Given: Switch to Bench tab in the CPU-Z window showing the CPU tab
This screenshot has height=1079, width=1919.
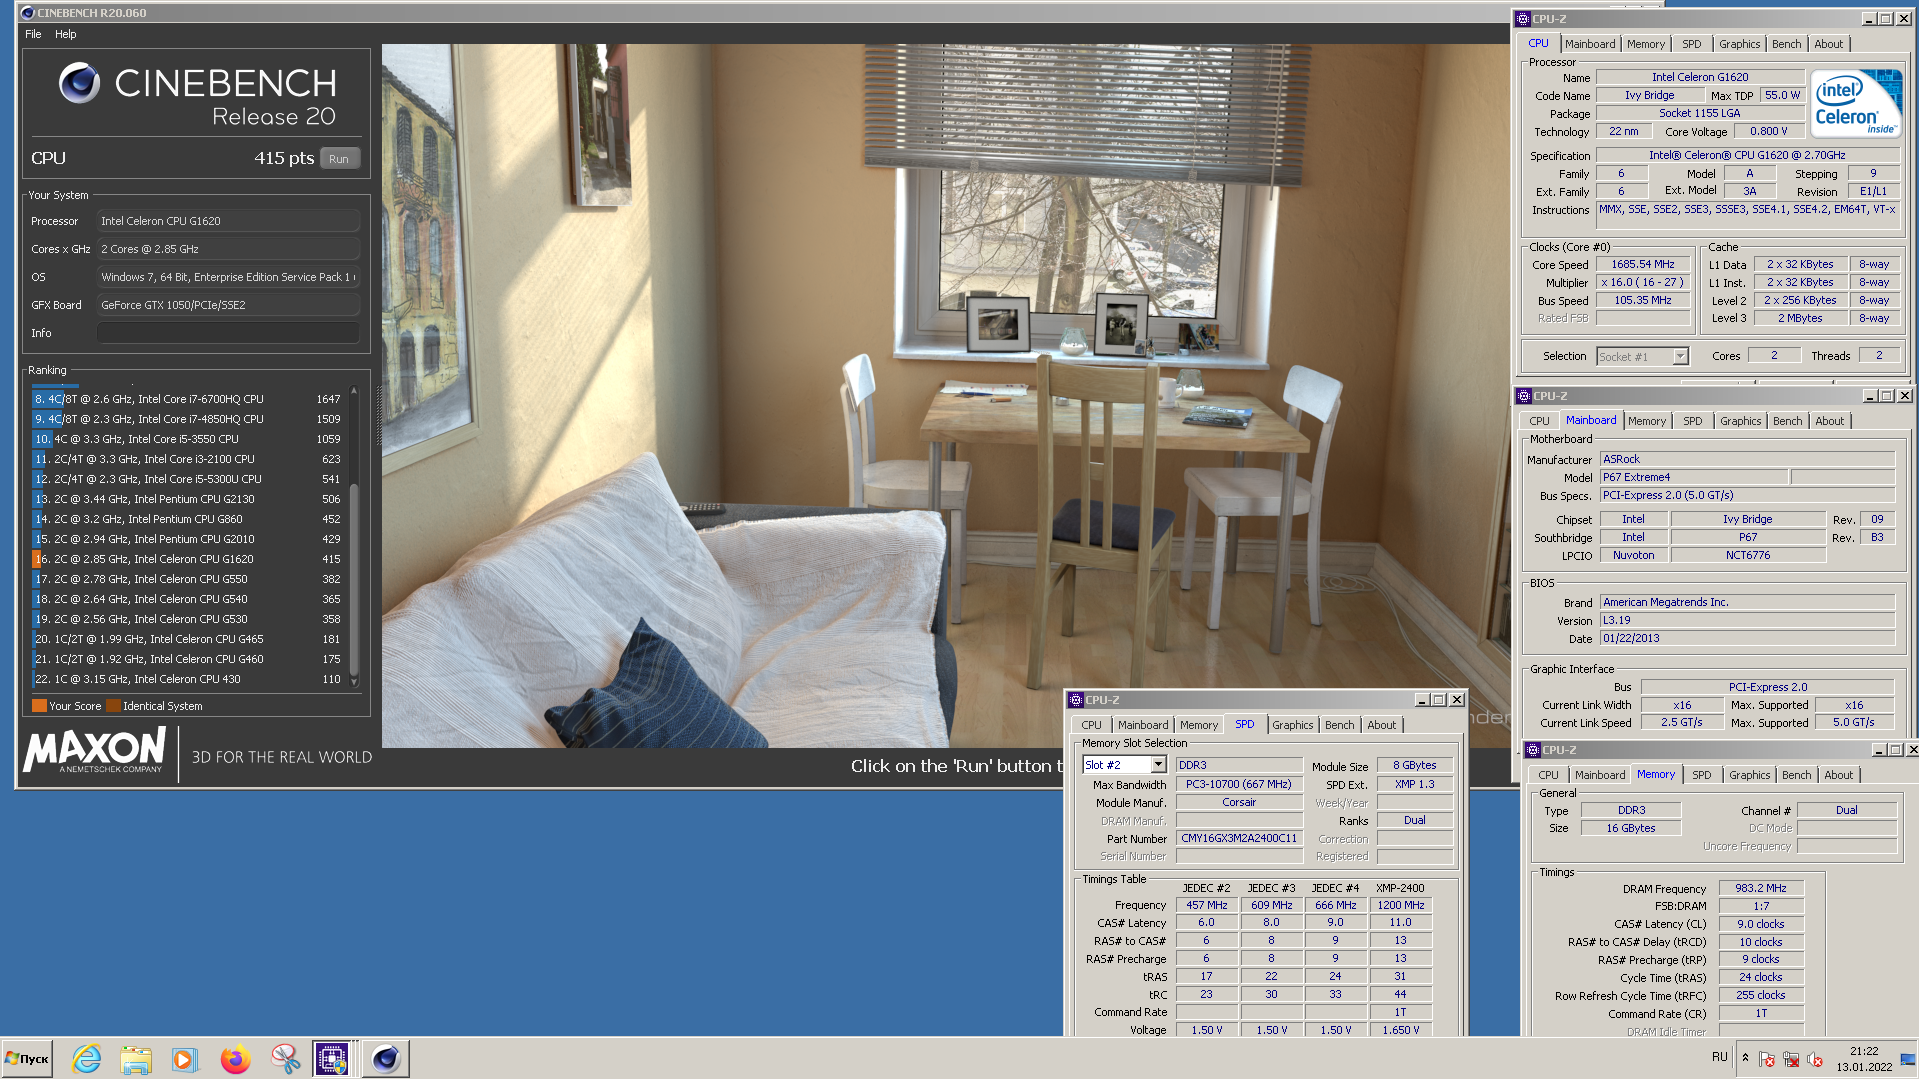Looking at the screenshot, I should (x=1786, y=44).
